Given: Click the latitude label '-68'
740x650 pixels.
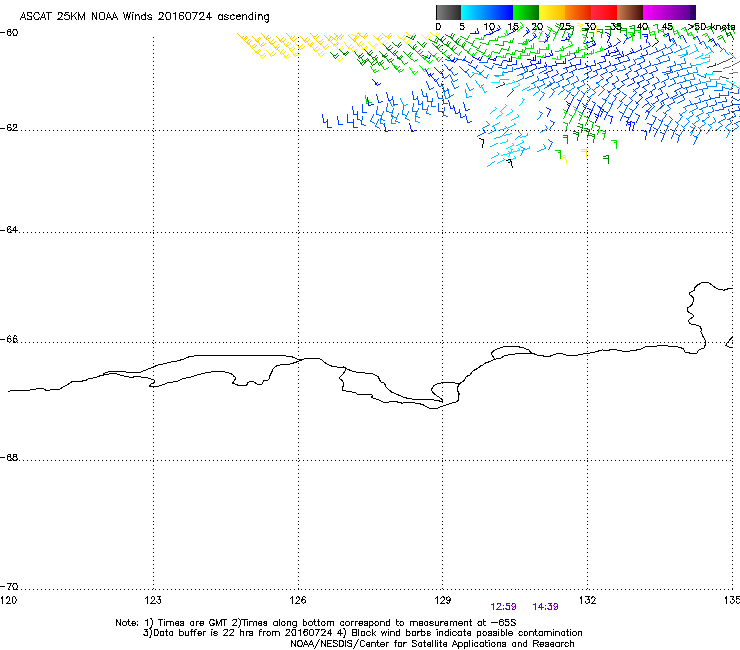Looking at the screenshot, I should coord(9,457).
